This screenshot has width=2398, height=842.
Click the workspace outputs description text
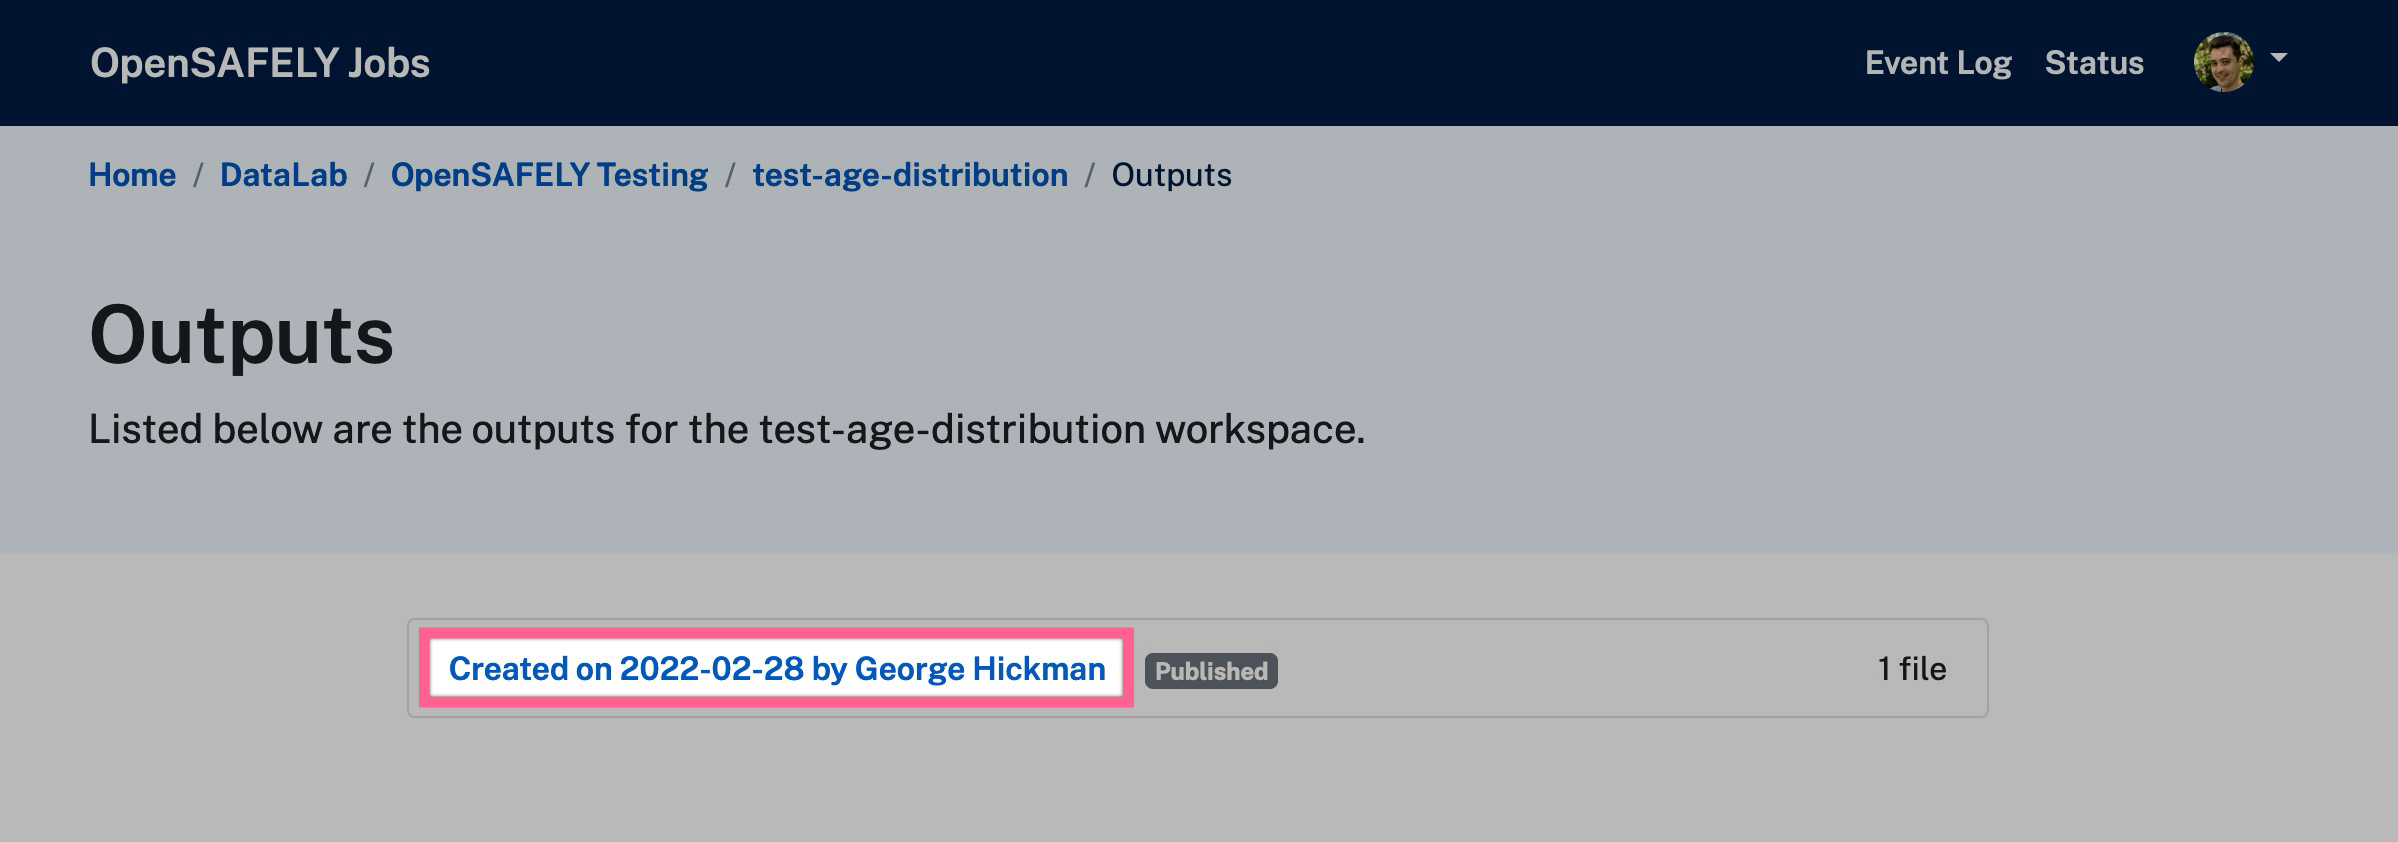tap(726, 429)
